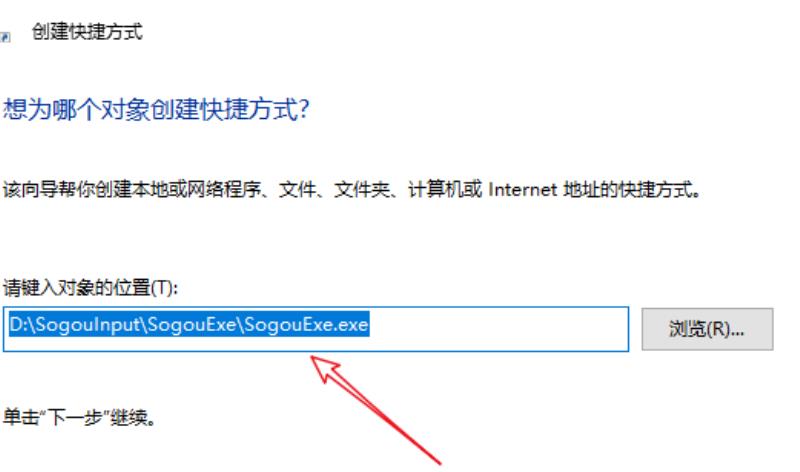Click the .exe file name ending the path
Image resolution: width=800 pixels, height=472 pixels.
[x=306, y=325]
